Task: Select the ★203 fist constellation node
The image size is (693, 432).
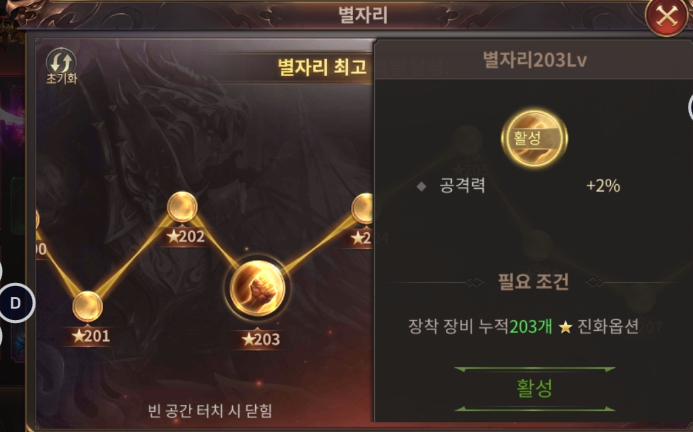Action: (x=257, y=288)
